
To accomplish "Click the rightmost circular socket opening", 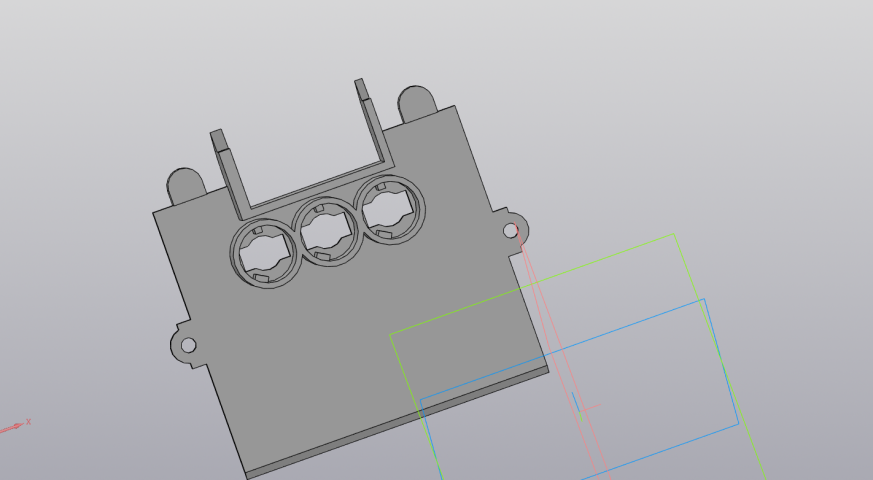I will tap(390, 210).
